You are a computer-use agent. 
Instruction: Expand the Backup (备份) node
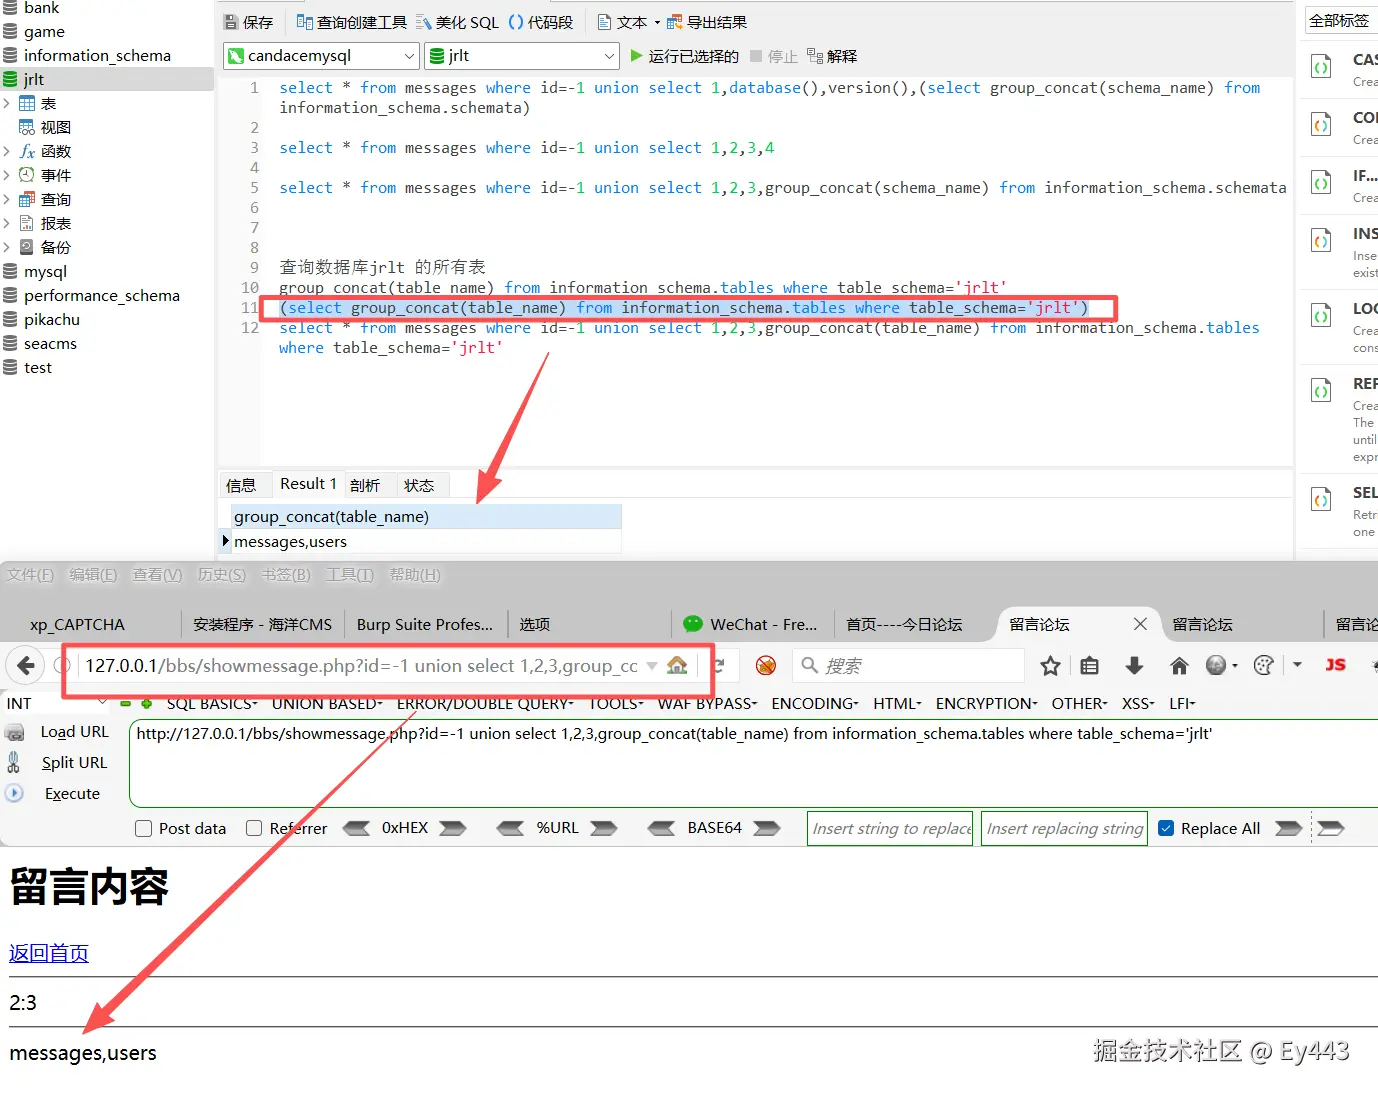(x=7, y=247)
